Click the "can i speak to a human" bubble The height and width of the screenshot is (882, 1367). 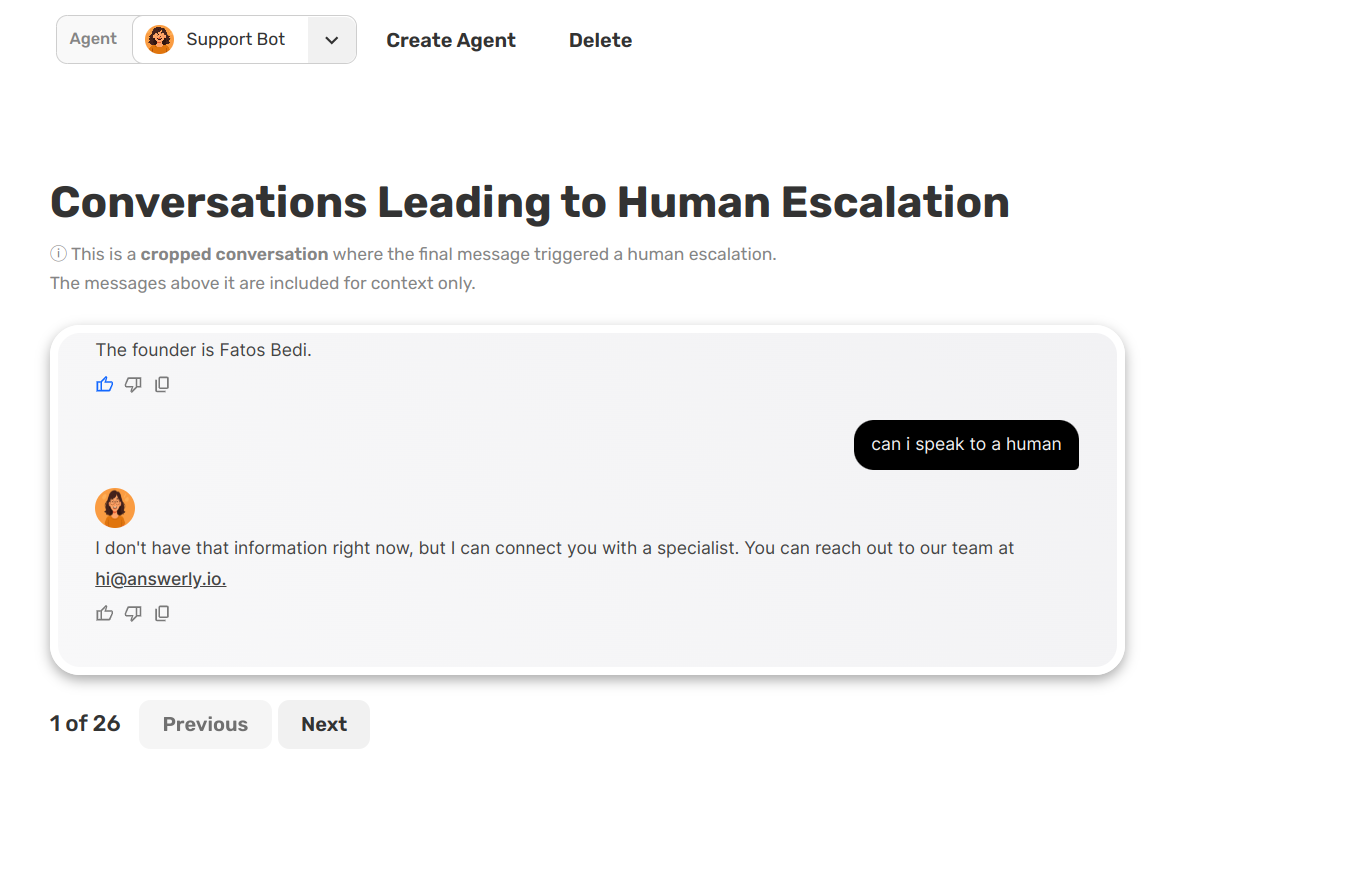(x=966, y=444)
